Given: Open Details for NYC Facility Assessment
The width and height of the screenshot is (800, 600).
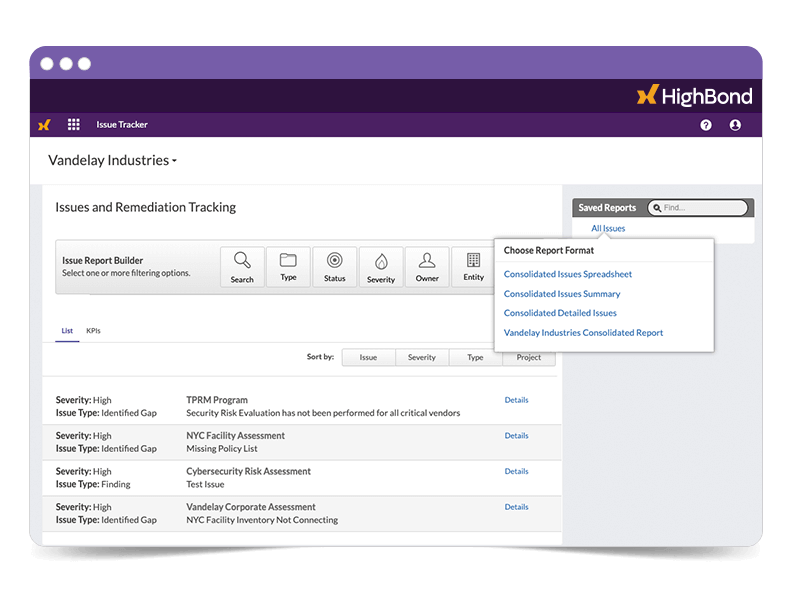Looking at the screenshot, I should (x=516, y=436).
